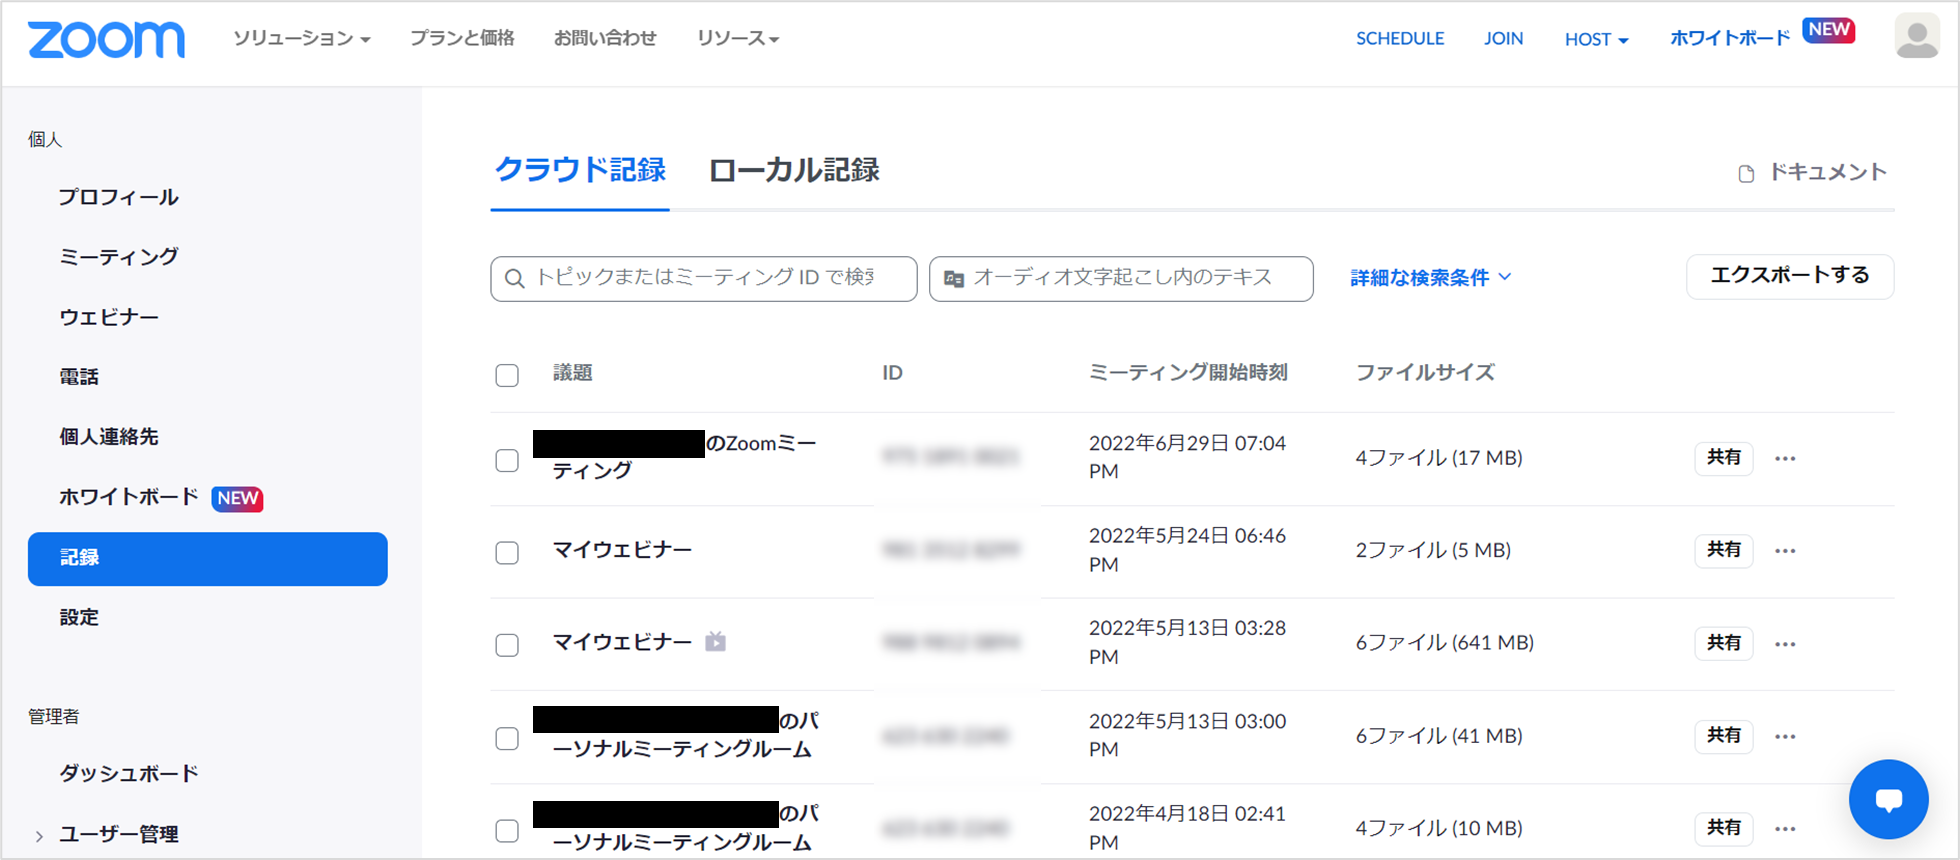
Task: Focus the topic or meeting ID search field
Action: tap(704, 278)
